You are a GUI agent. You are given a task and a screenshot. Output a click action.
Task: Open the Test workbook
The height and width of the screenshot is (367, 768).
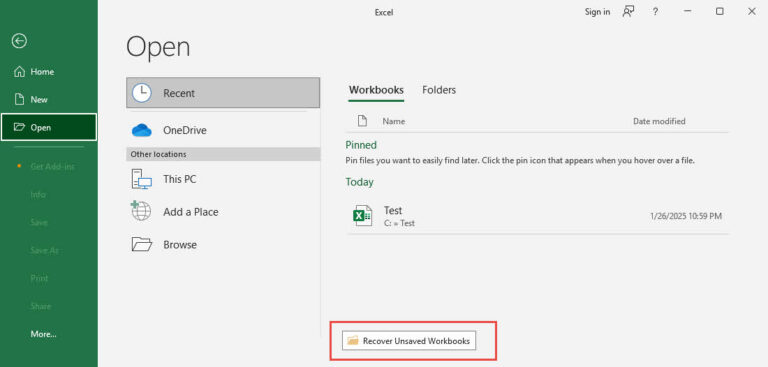click(x=537, y=216)
